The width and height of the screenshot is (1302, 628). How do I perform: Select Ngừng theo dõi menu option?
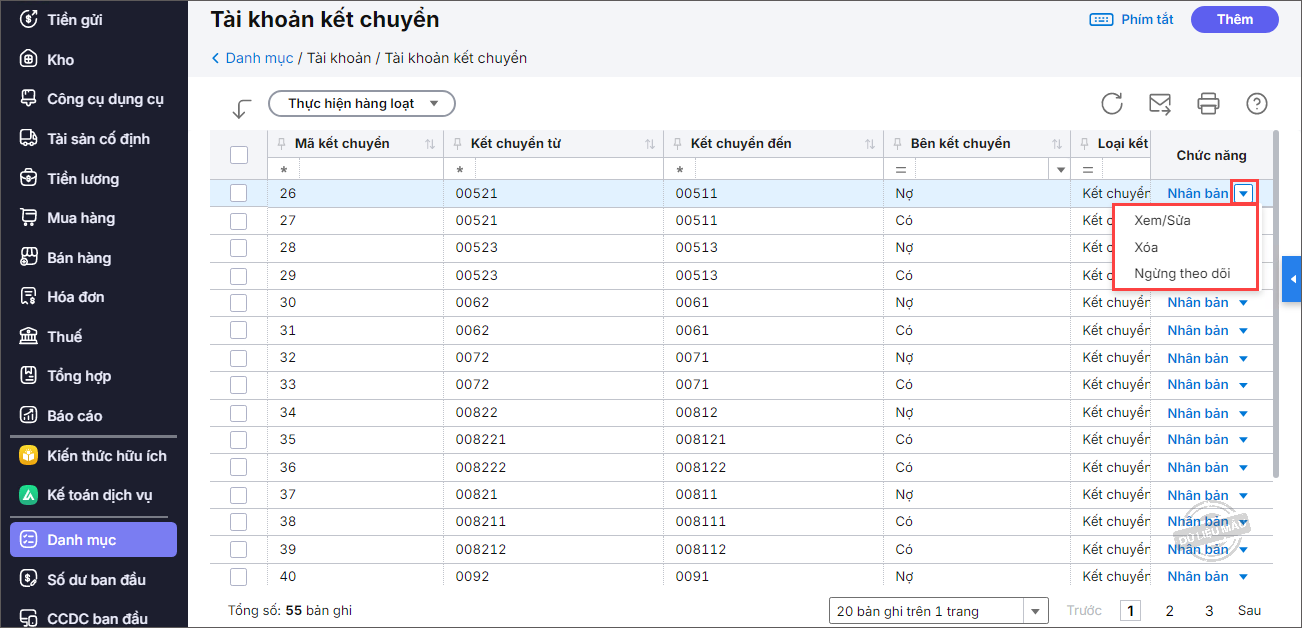(x=1182, y=273)
